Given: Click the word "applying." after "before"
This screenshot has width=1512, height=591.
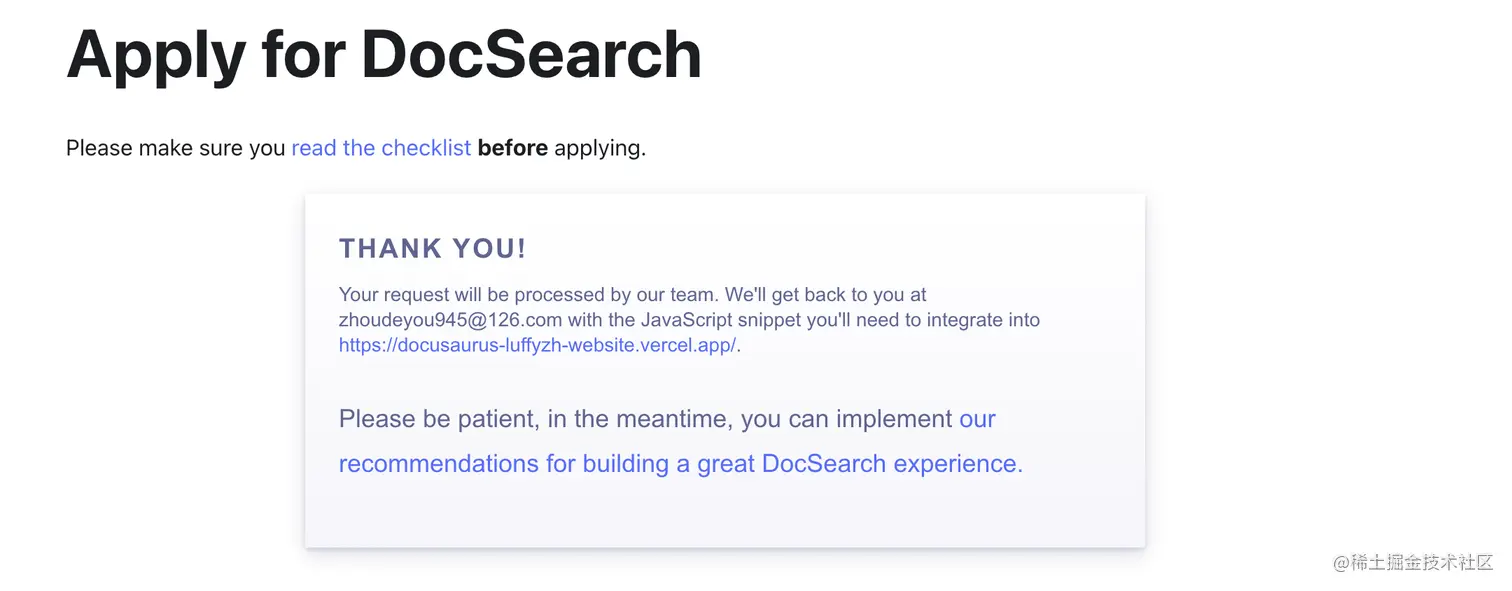Looking at the screenshot, I should coord(600,148).
